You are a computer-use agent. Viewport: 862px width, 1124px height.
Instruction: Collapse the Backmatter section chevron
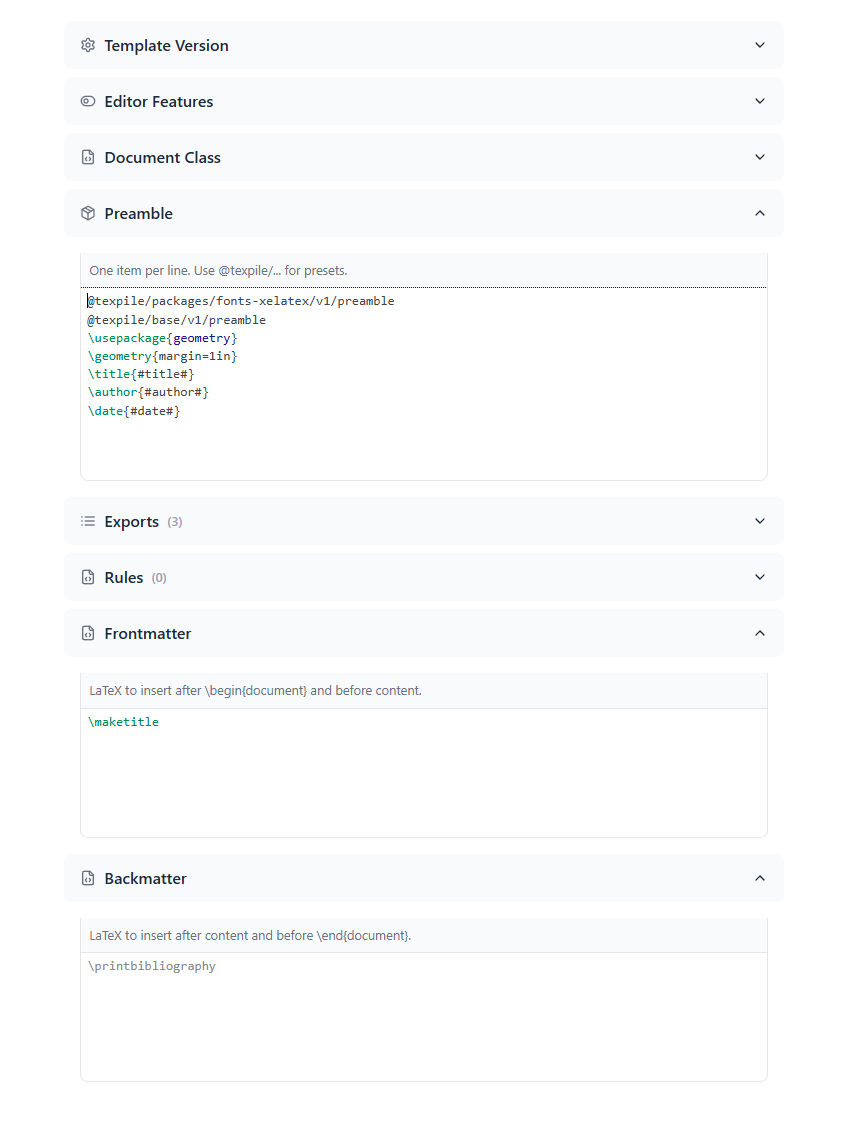coord(760,878)
